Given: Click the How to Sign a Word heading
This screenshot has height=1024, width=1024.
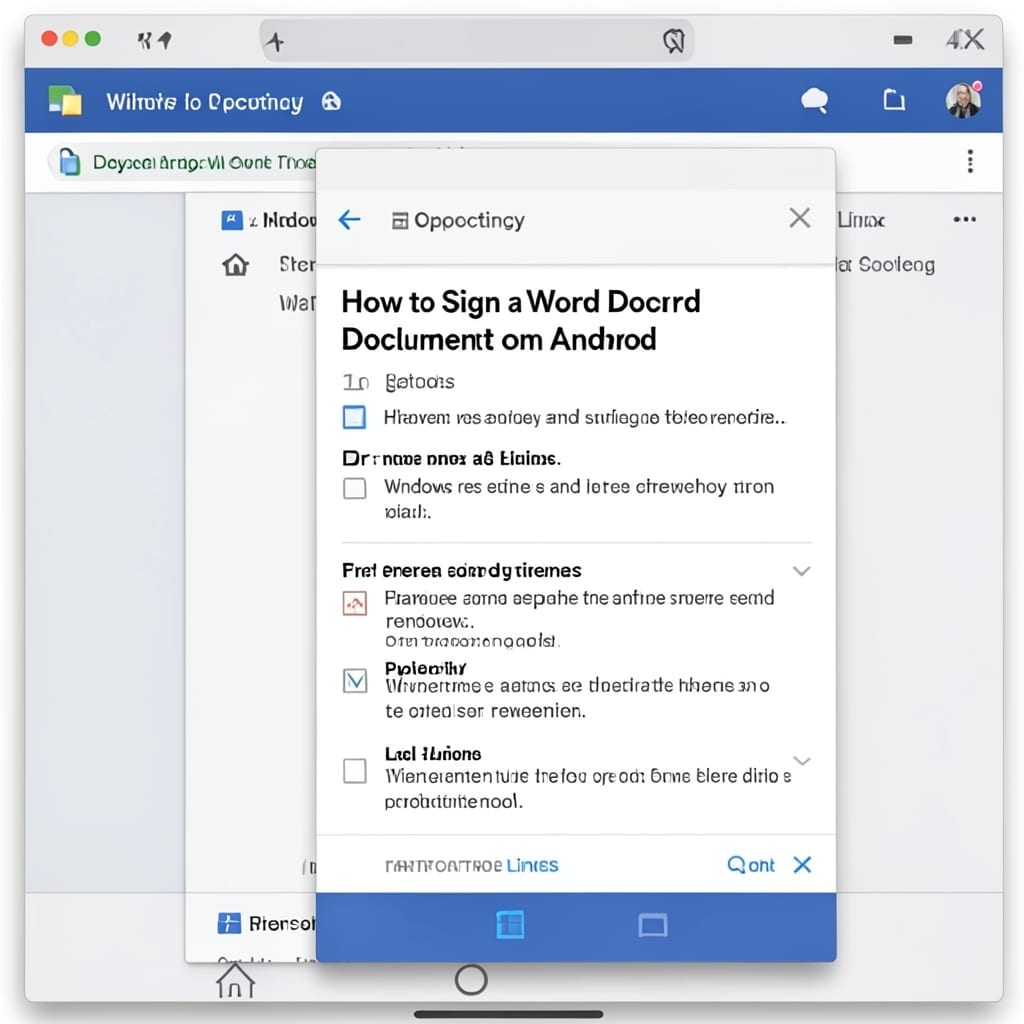Looking at the screenshot, I should click(x=520, y=320).
